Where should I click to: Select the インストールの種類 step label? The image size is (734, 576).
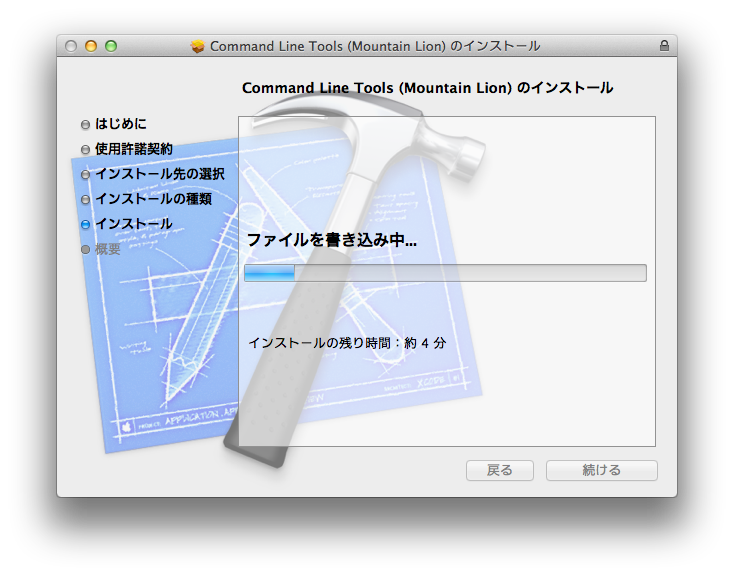[x=154, y=199]
